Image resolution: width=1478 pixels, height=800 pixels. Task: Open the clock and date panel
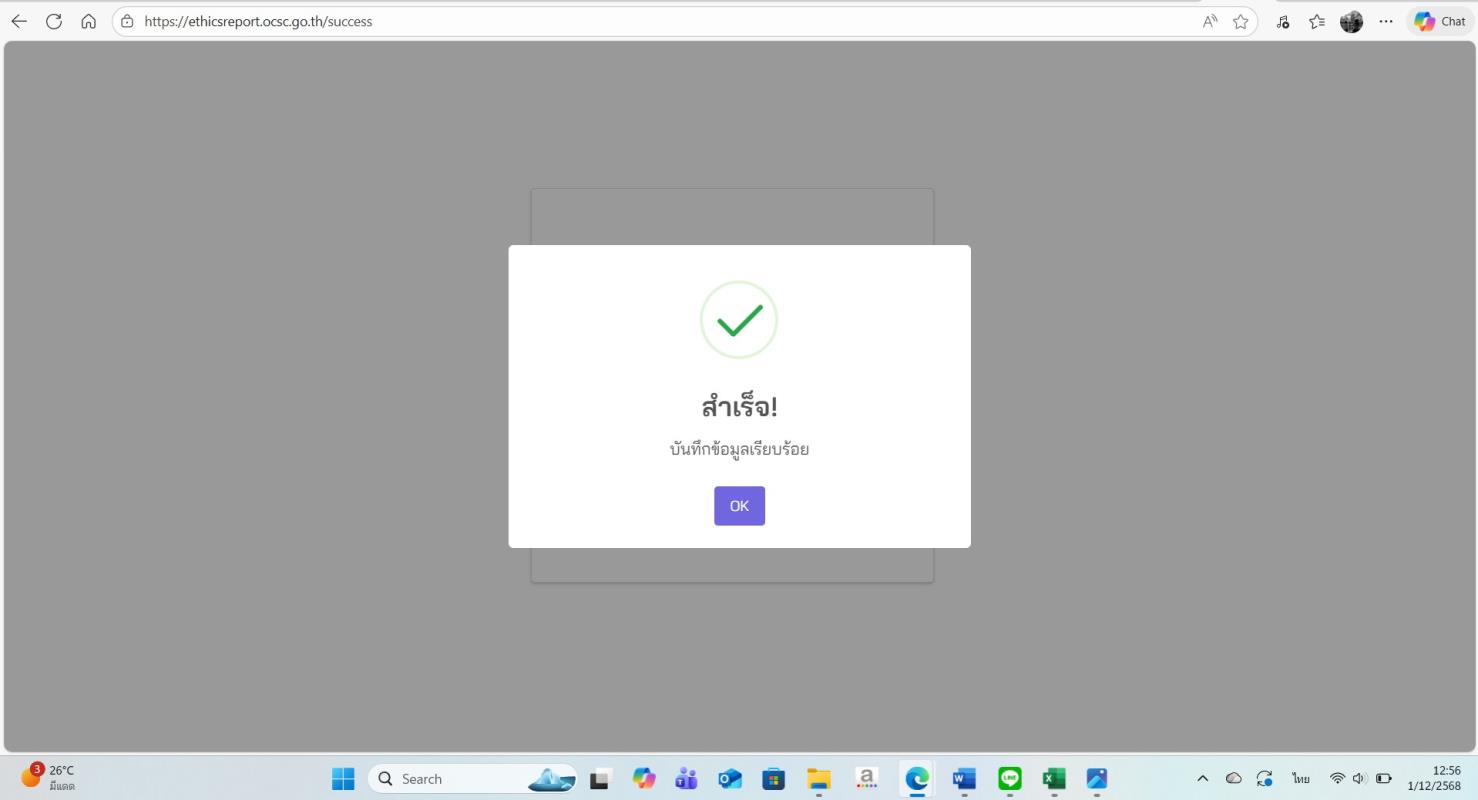[1434, 779]
